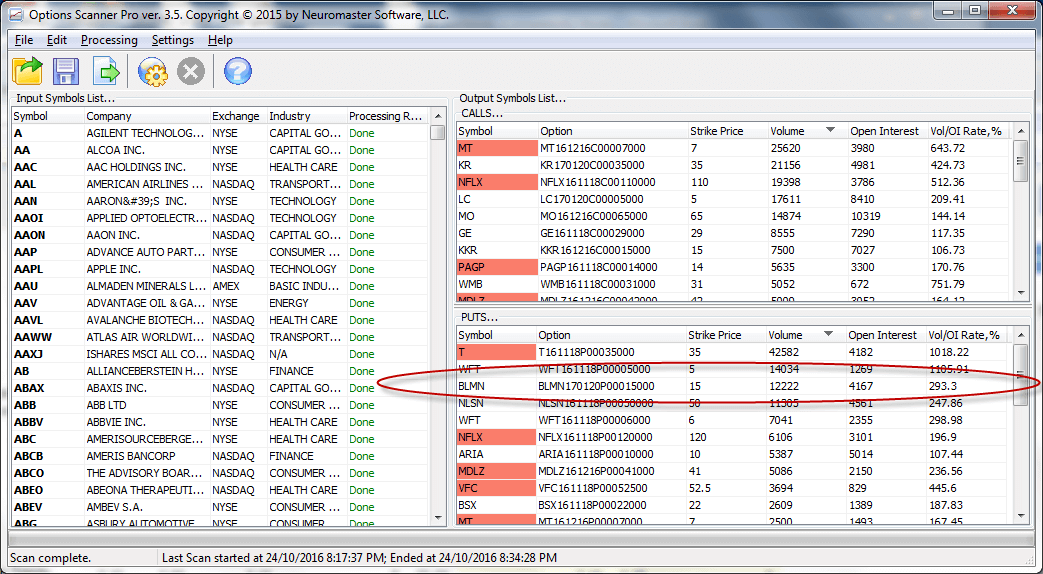
Task: Select the MT call option row
Action: tap(734, 148)
